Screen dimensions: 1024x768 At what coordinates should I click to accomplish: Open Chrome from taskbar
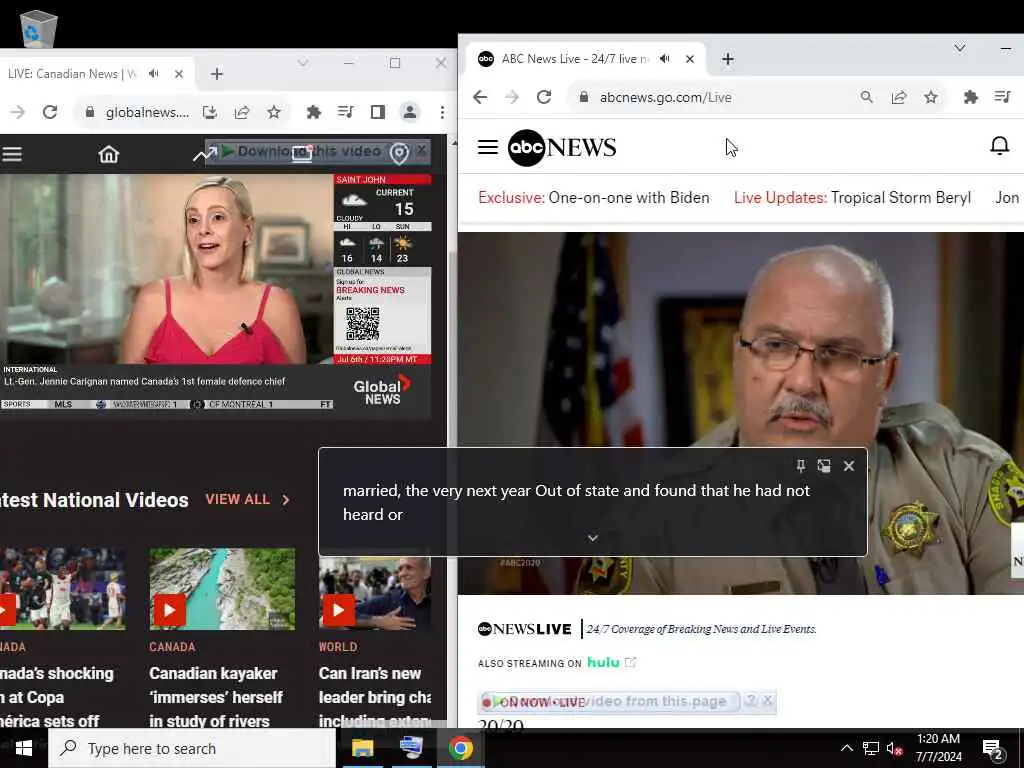460,748
